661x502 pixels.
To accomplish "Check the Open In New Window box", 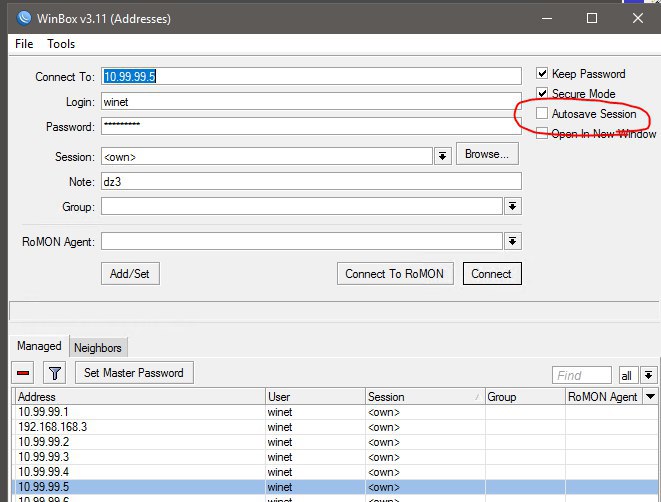I will click(542, 133).
